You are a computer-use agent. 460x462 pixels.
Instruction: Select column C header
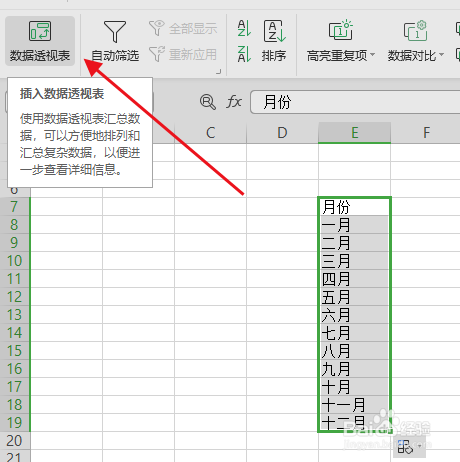point(210,133)
